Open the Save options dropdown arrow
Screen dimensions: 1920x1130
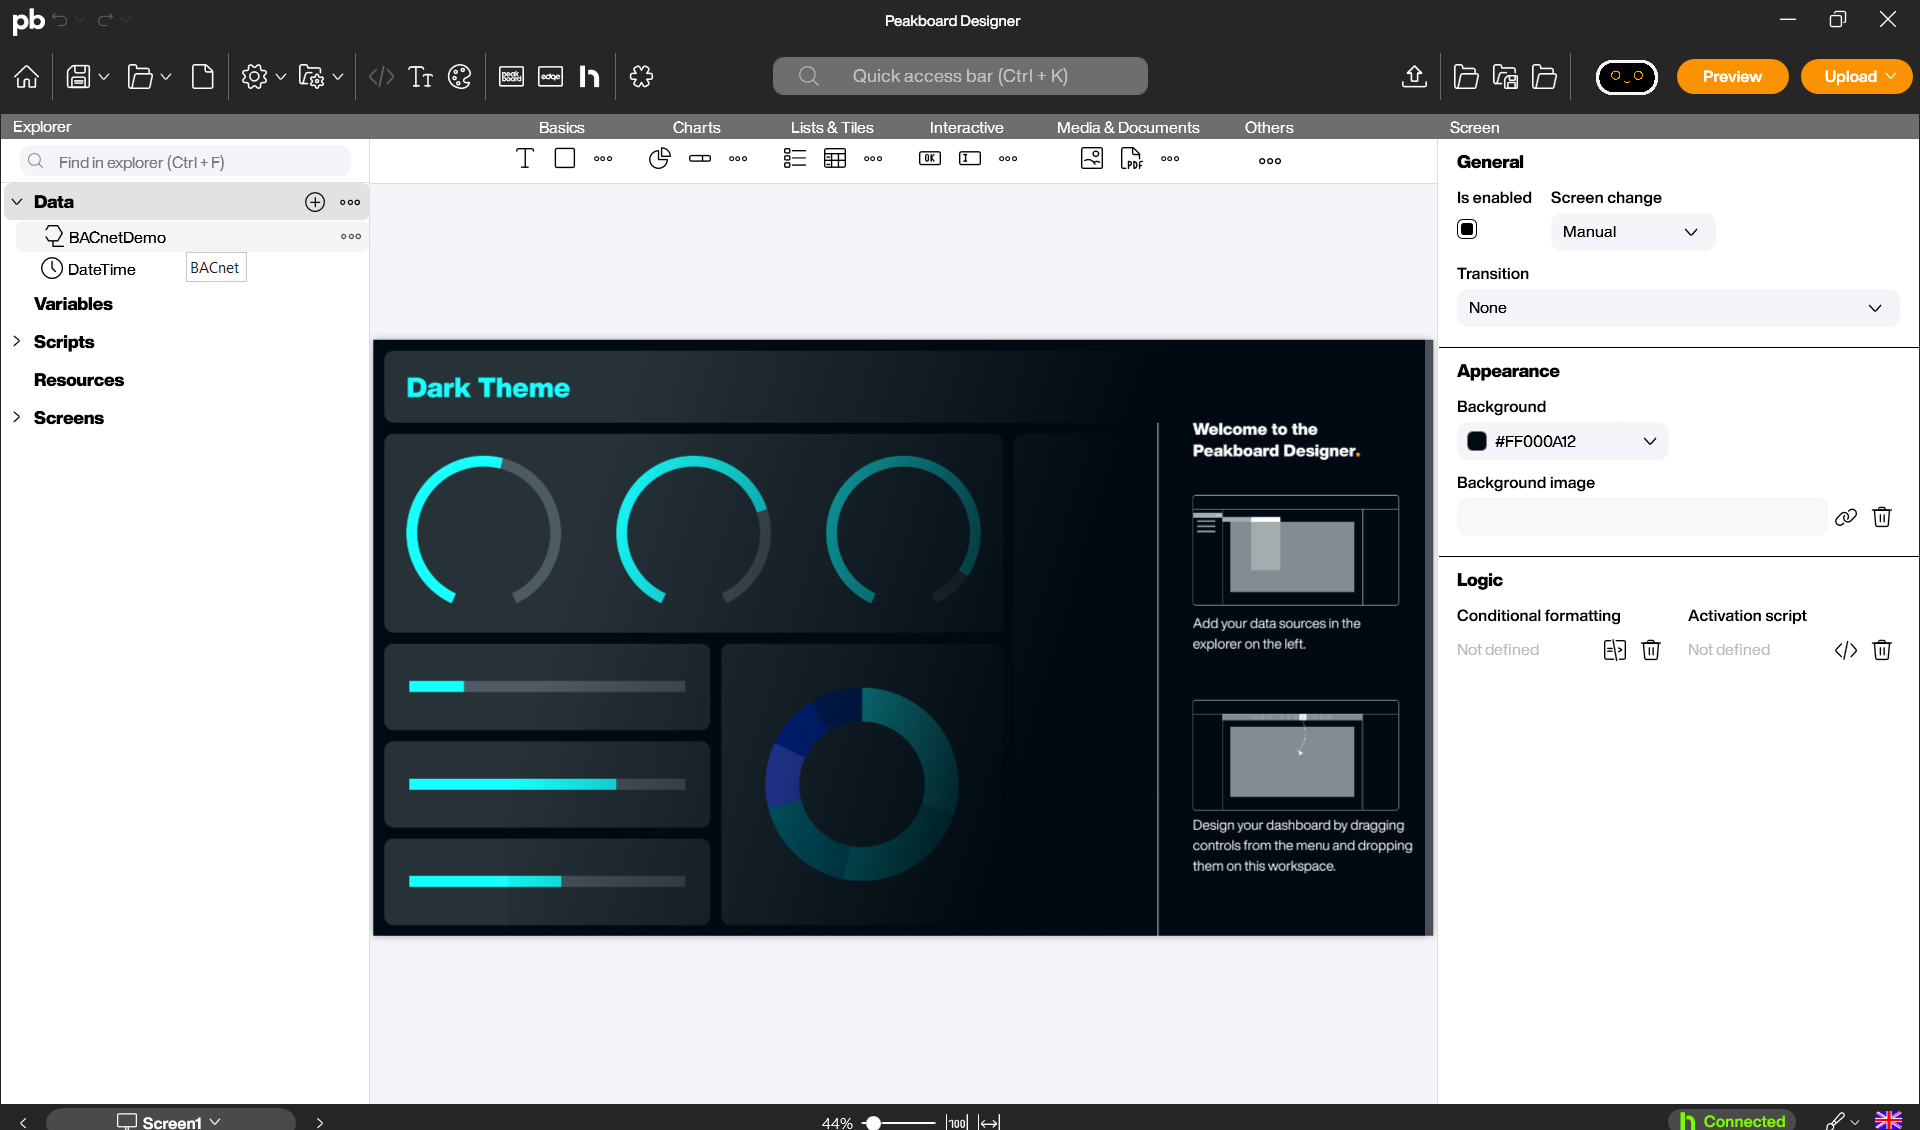[104, 77]
